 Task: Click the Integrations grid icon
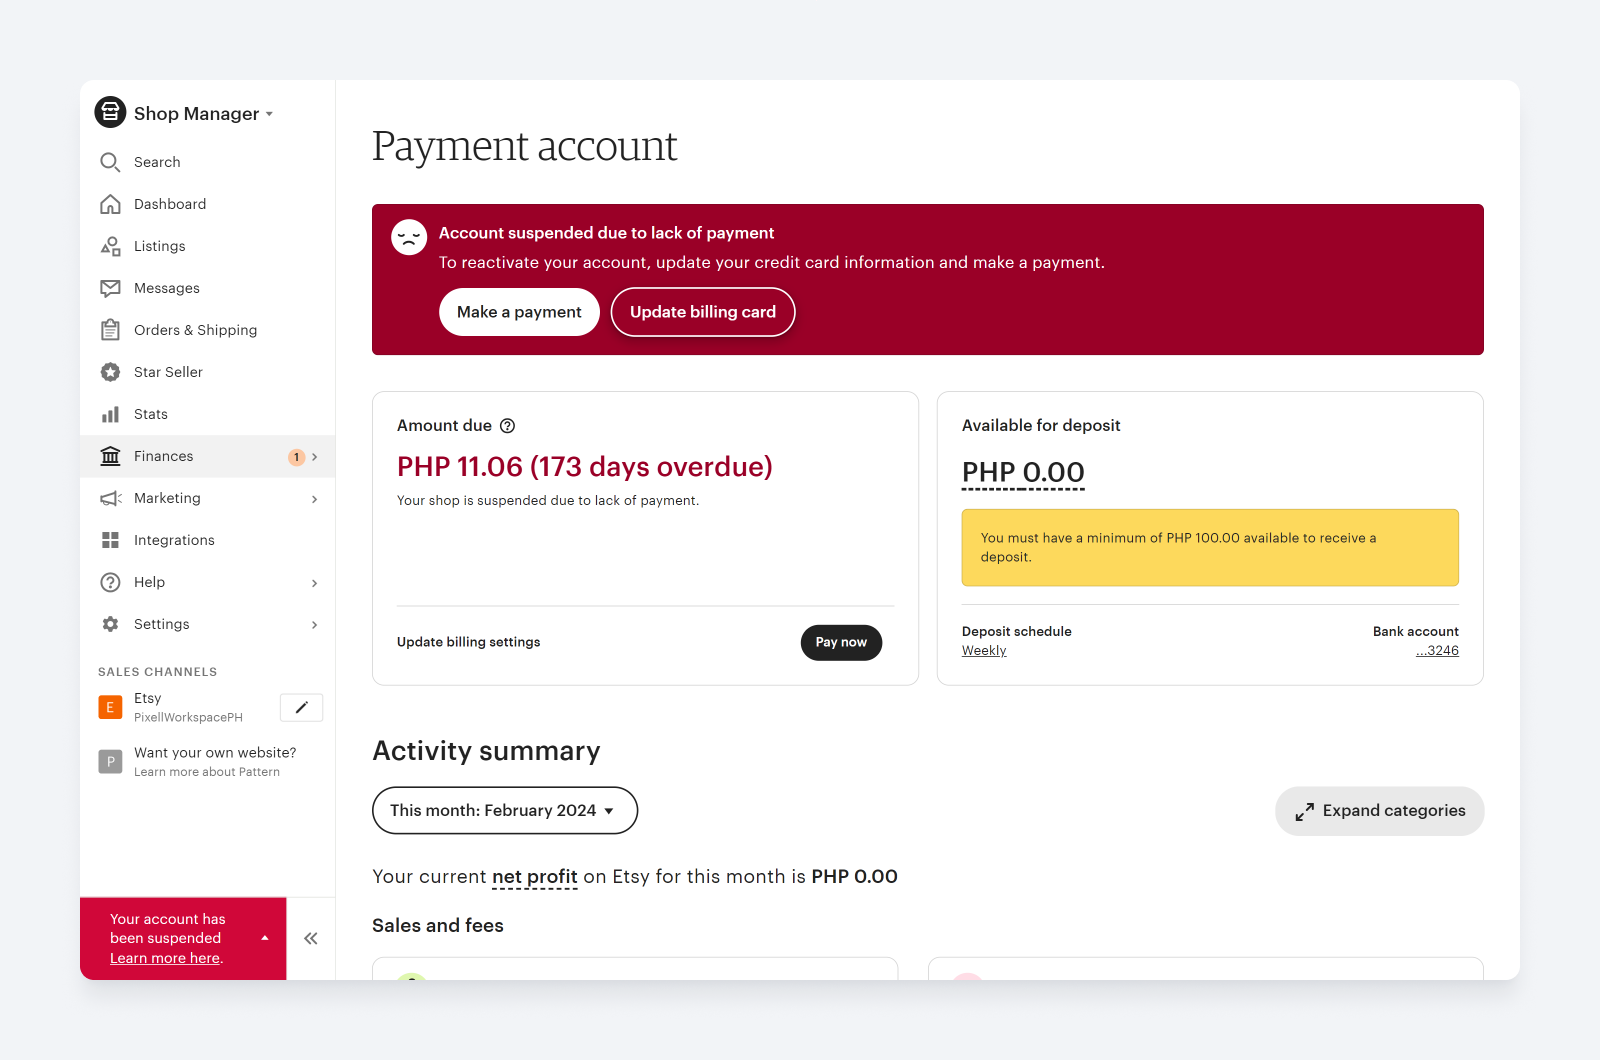point(110,539)
